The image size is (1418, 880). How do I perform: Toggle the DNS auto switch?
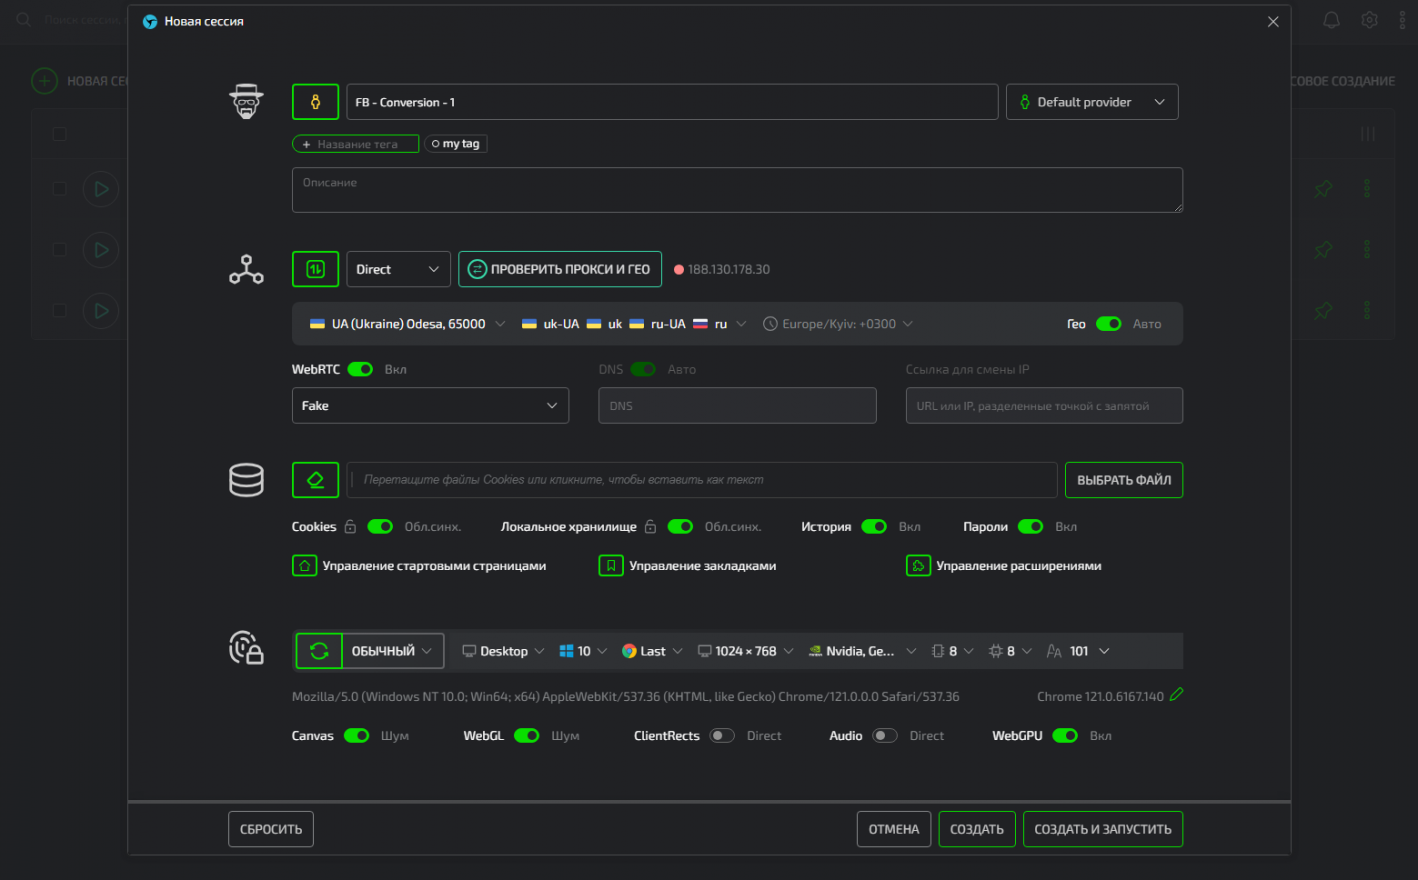coord(643,369)
